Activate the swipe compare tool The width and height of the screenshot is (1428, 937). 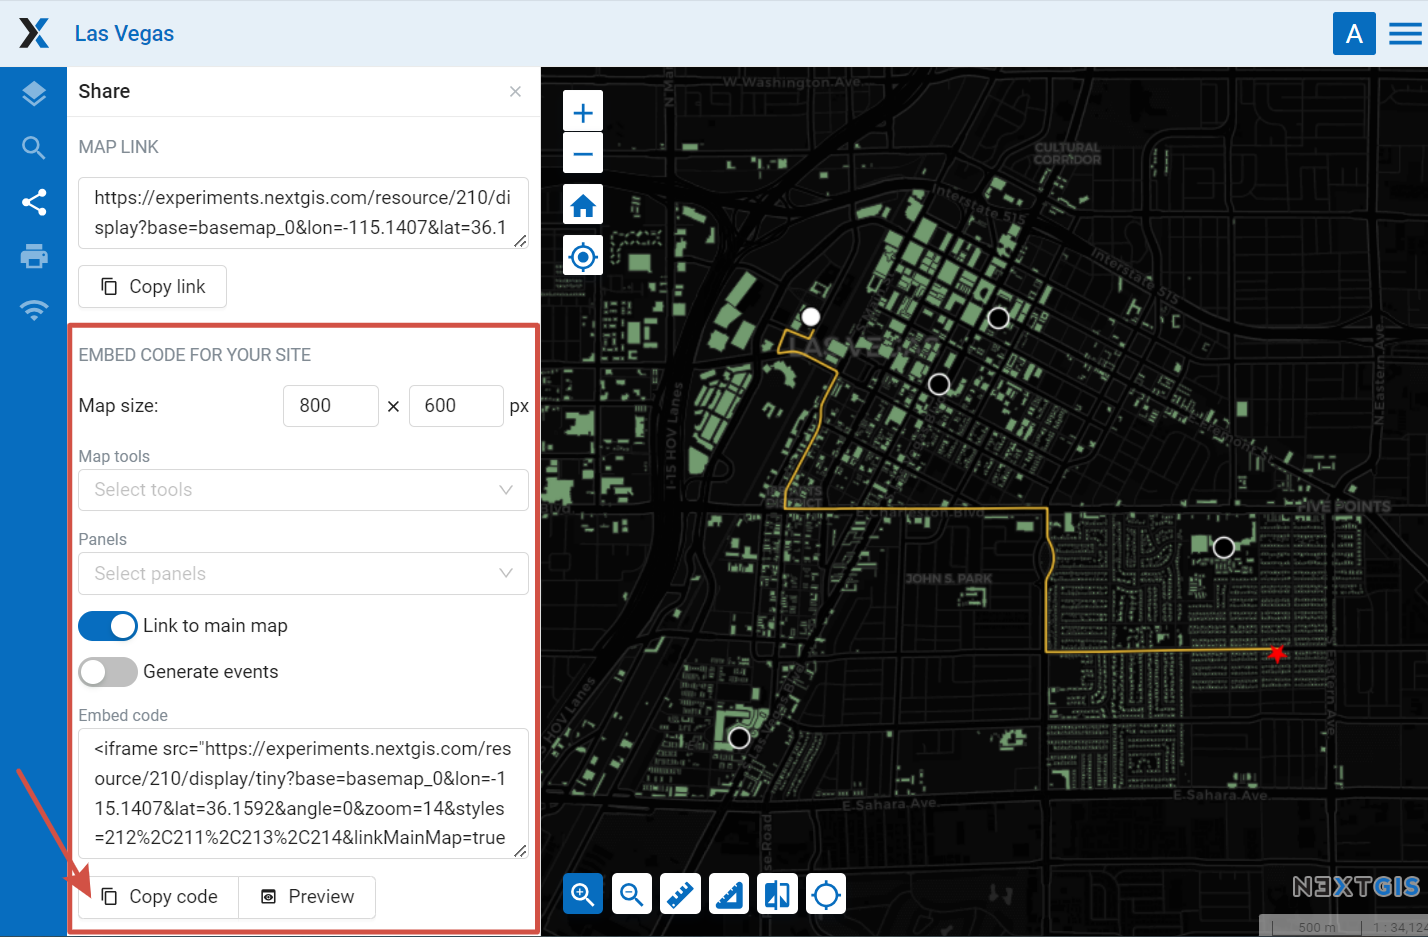click(x=777, y=894)
